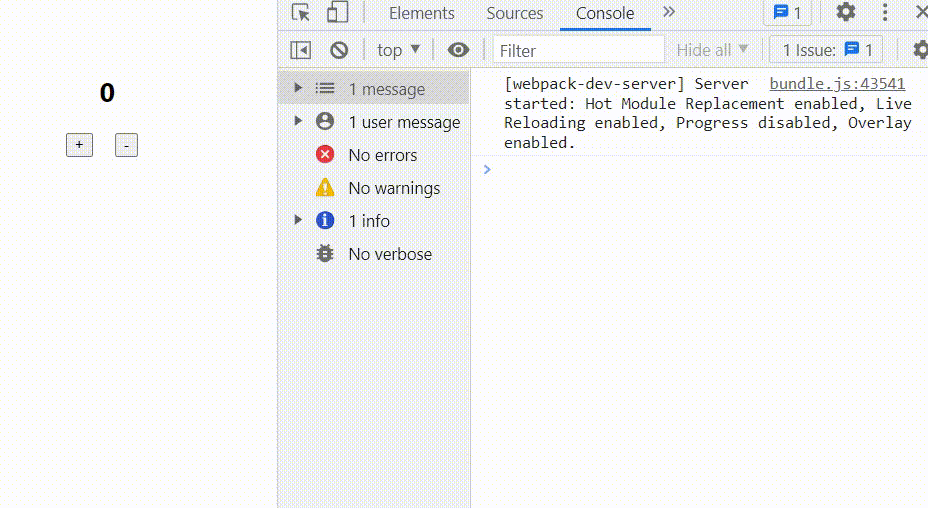
Task: Select the No warnings filter
Action: coord(373,188)
